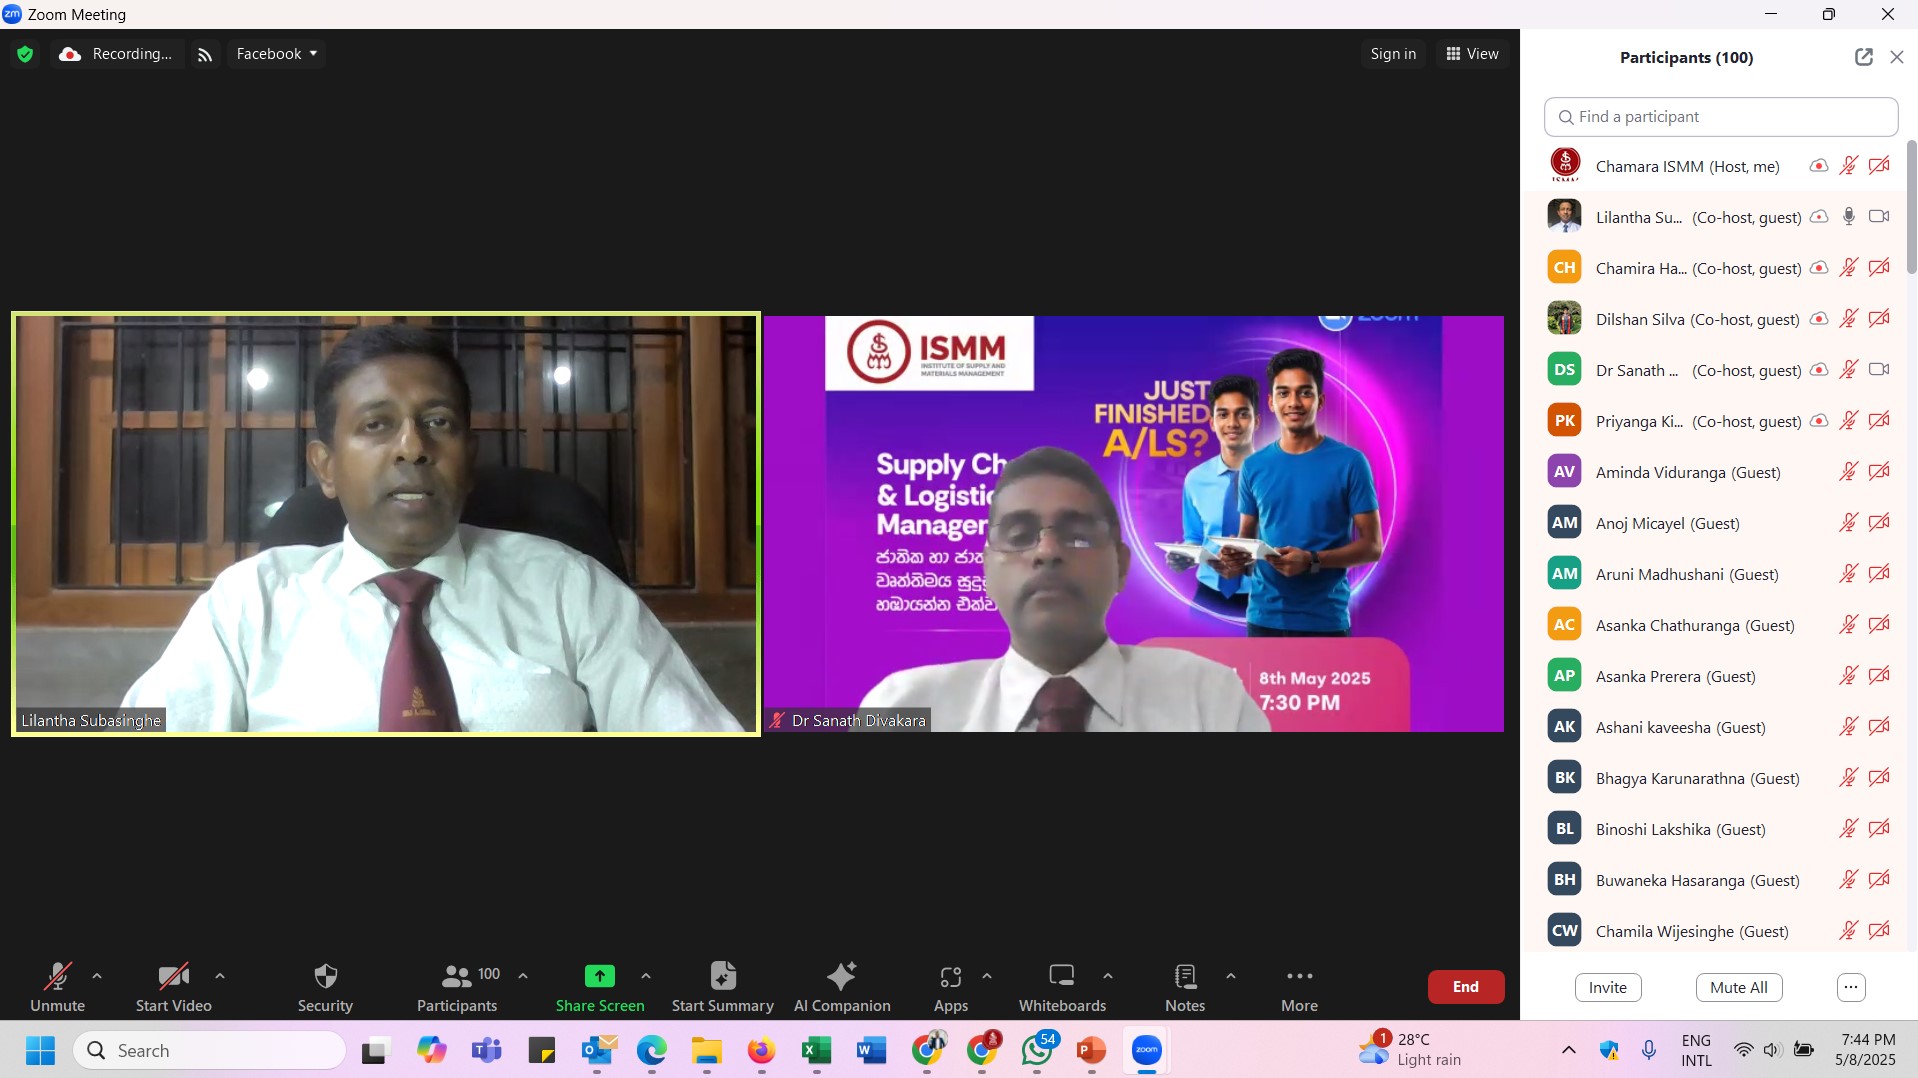Open Outlook from the taskbar
Screen dimensions: 1918x1078
coord(597,1051)
